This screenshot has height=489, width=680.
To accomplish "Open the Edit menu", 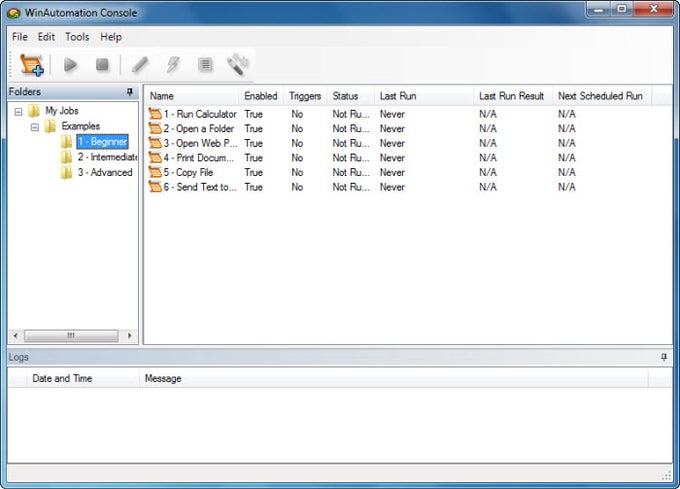I will click(46, 37).
